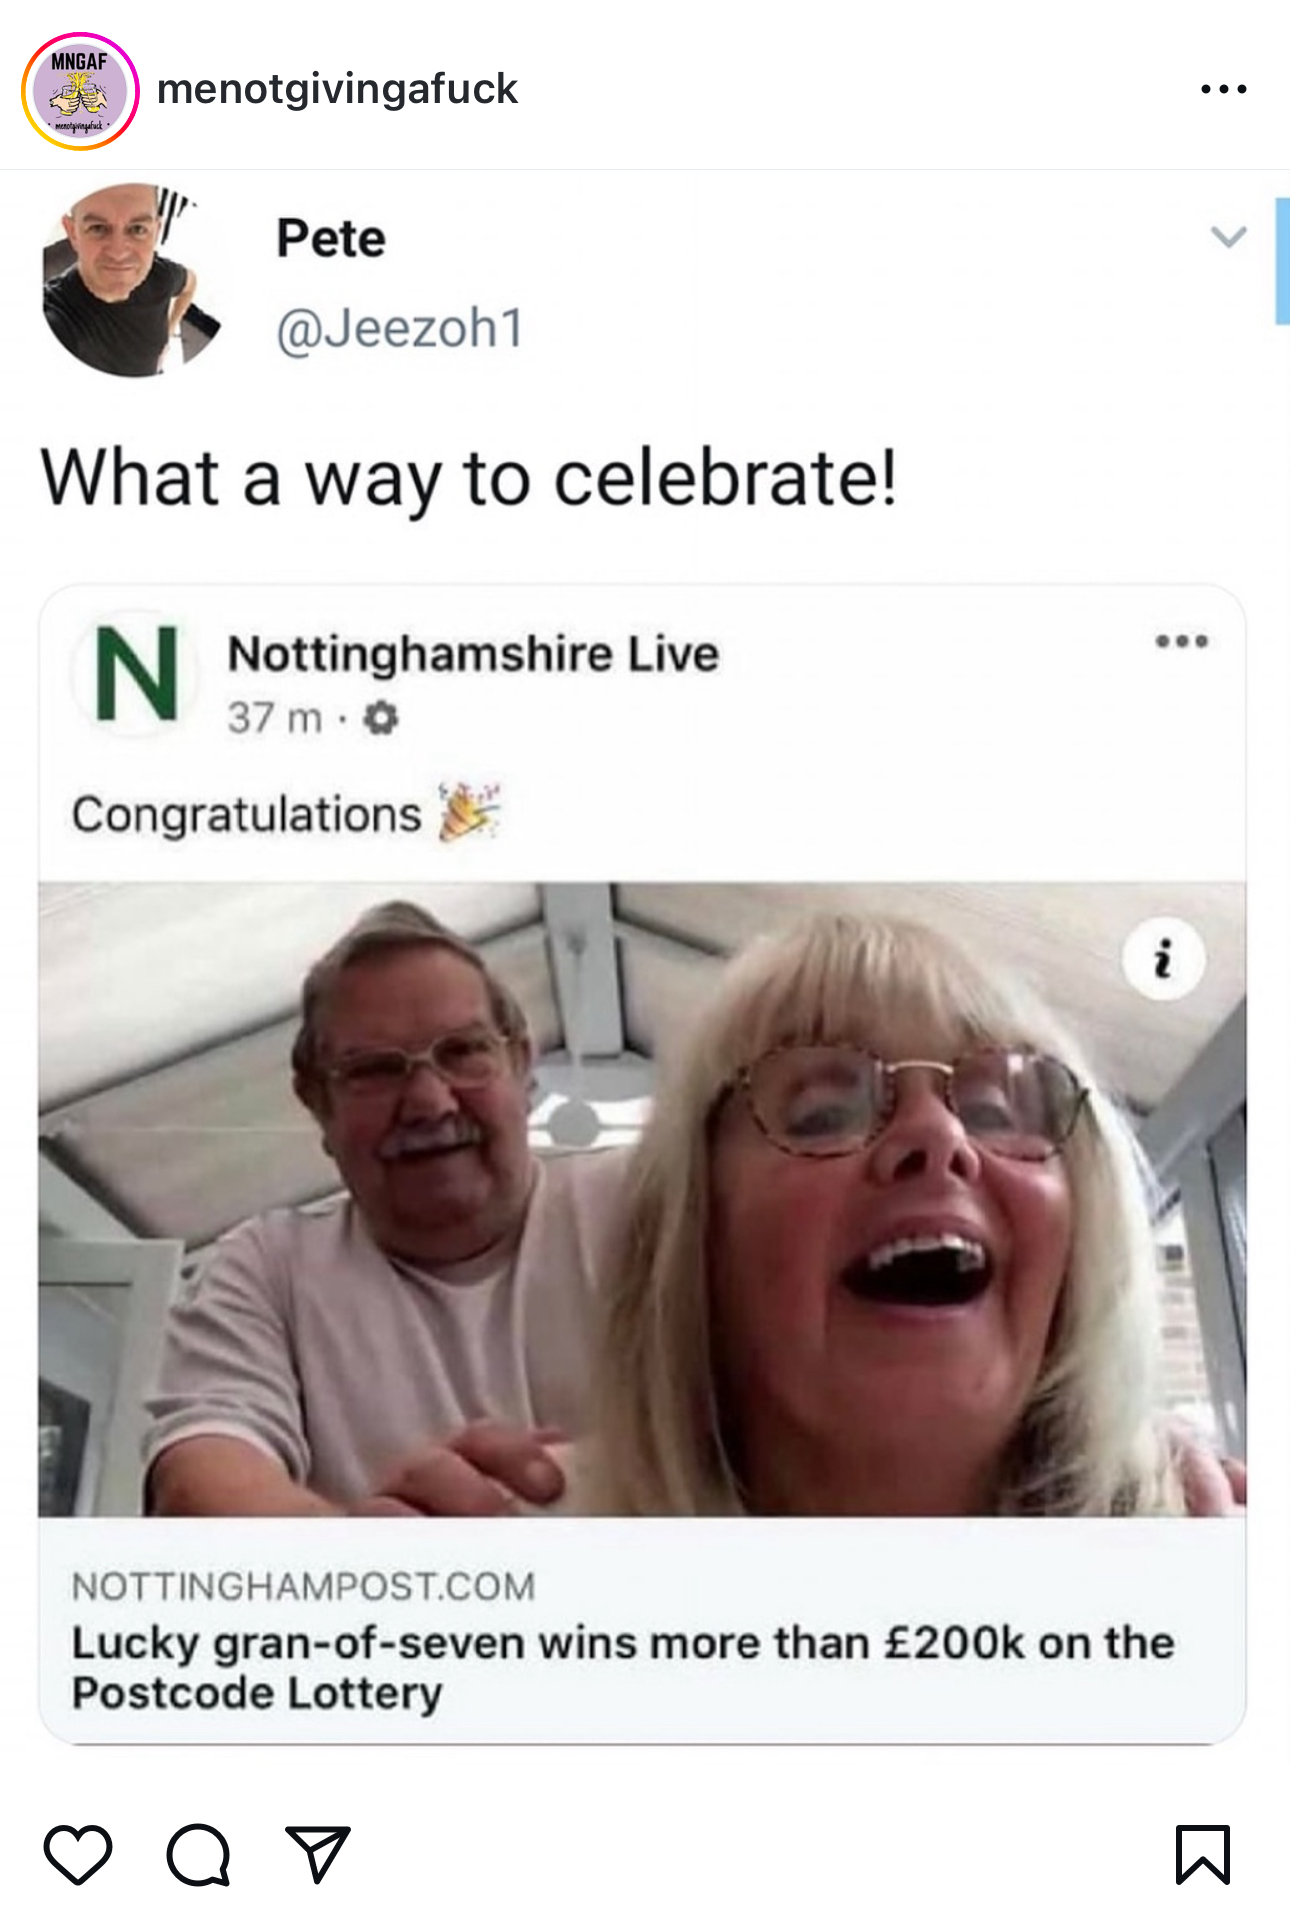
Task: Open the Nottinghamshire Live page name
Action: coord(473,654)
